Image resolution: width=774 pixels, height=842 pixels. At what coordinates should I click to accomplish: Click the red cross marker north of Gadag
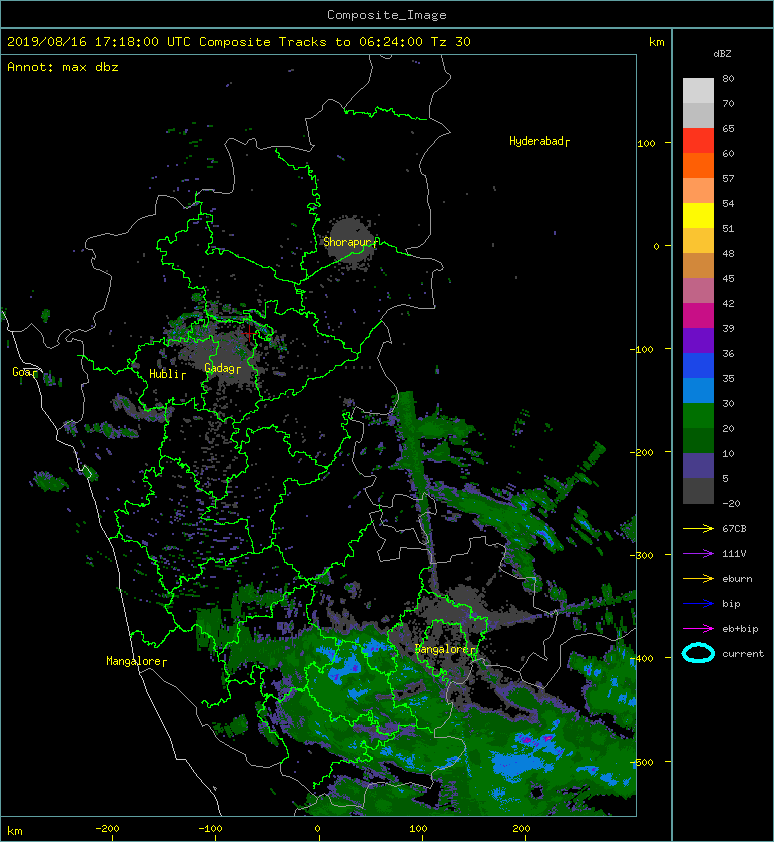pos(249,333)
